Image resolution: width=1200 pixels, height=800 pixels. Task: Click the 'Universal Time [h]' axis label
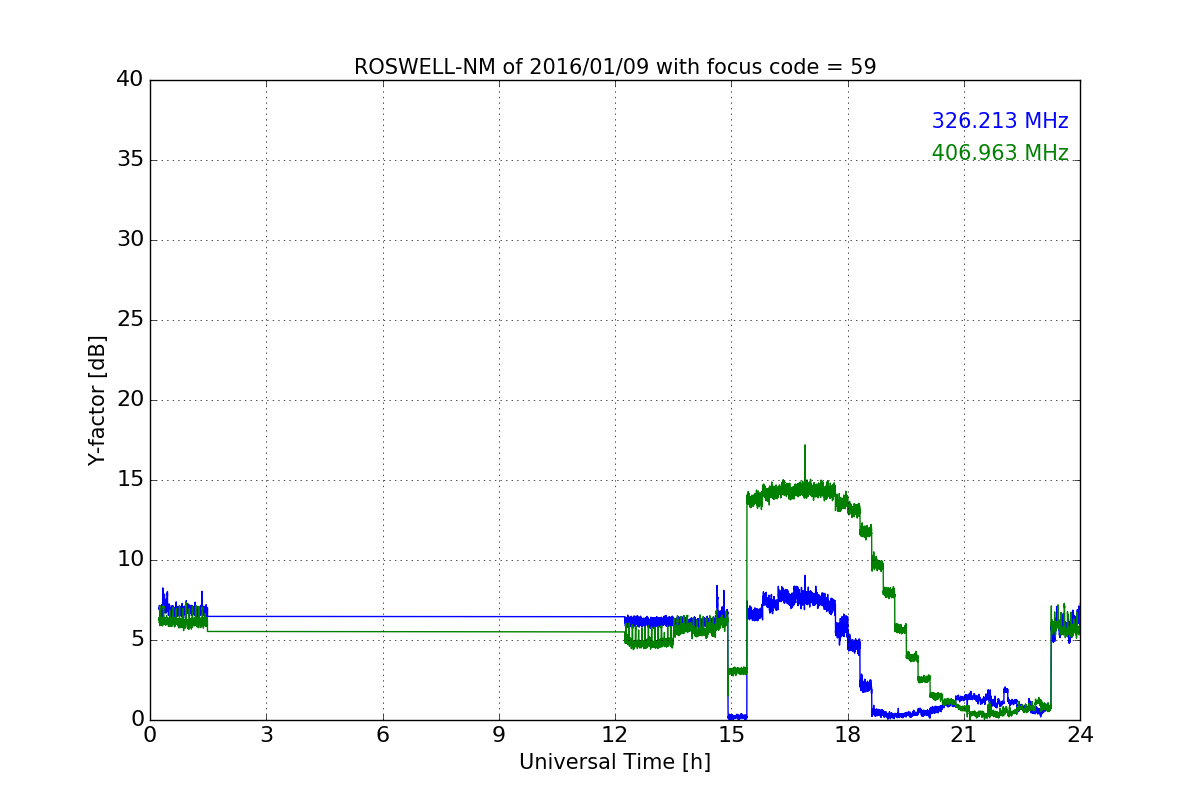[x=615, y=762]
